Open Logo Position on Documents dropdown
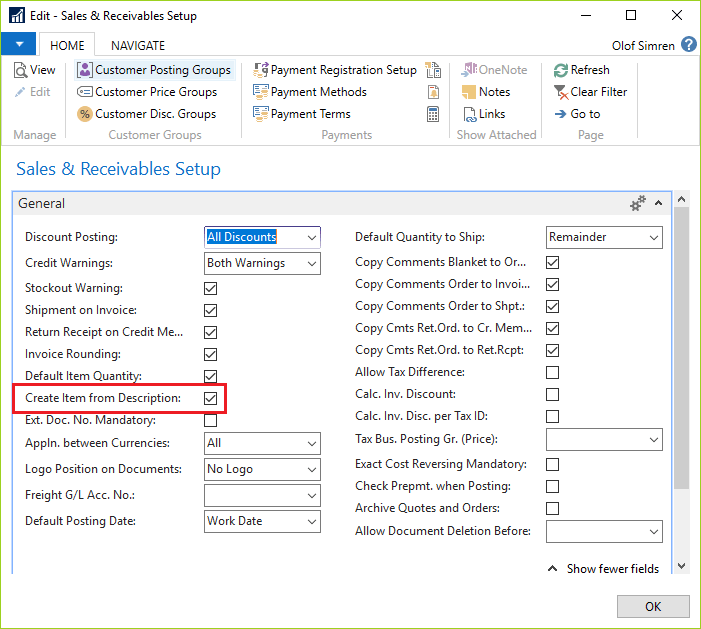The height and width of the screenshot is (629, 701). (x=312, y=469)
